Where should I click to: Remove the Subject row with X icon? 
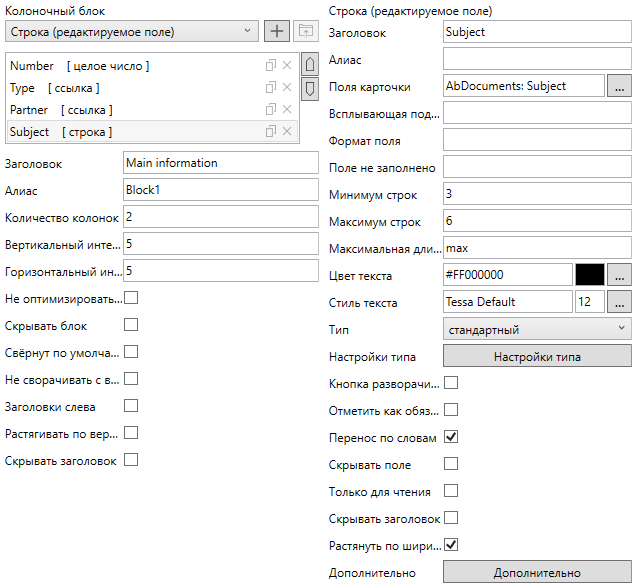pos(287,132)
